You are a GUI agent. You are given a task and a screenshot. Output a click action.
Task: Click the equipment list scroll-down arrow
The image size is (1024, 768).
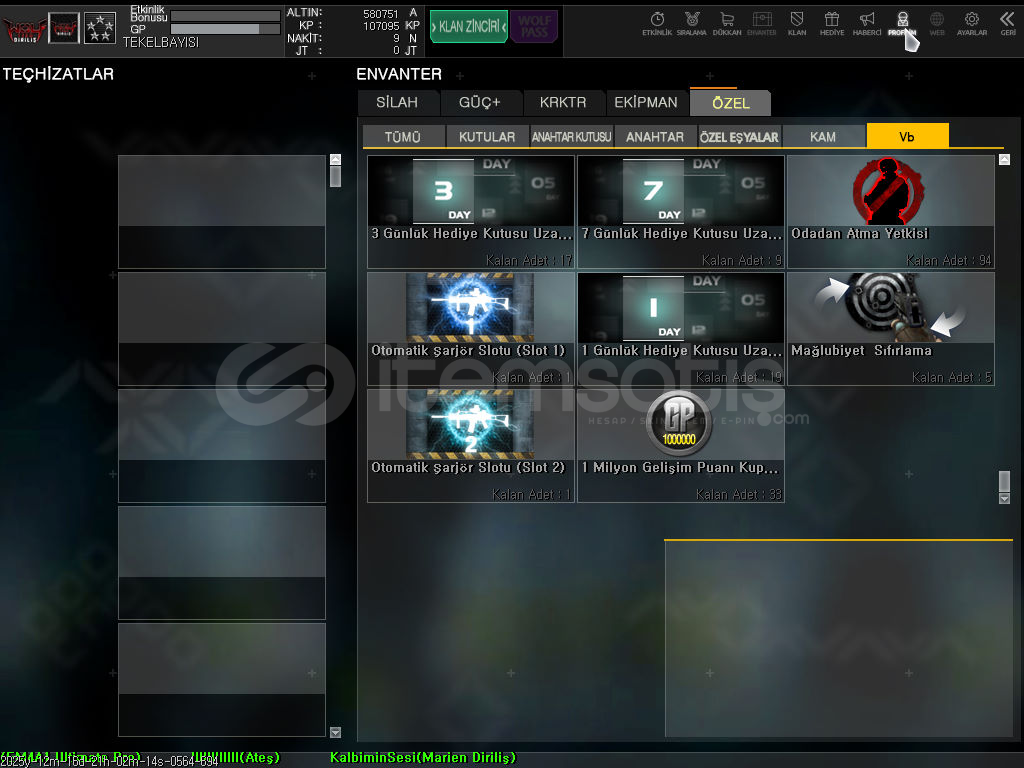tap(335, 732)
